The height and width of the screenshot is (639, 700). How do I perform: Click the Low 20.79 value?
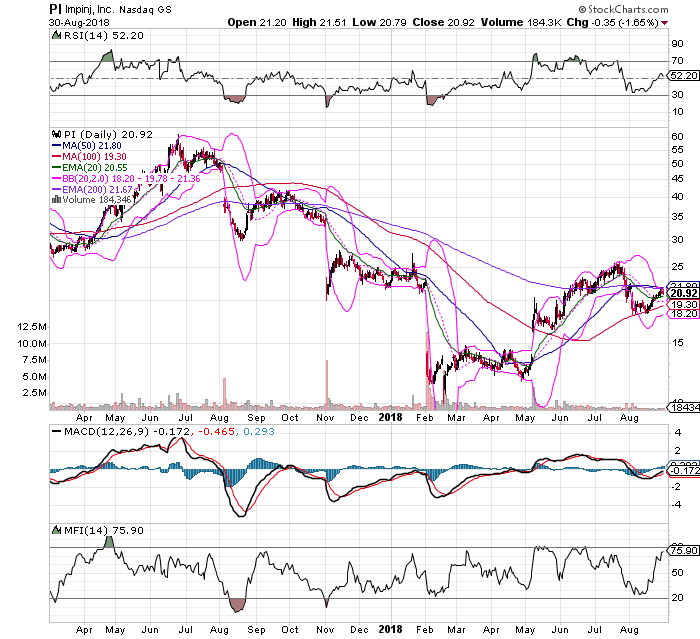click(379, 22)
